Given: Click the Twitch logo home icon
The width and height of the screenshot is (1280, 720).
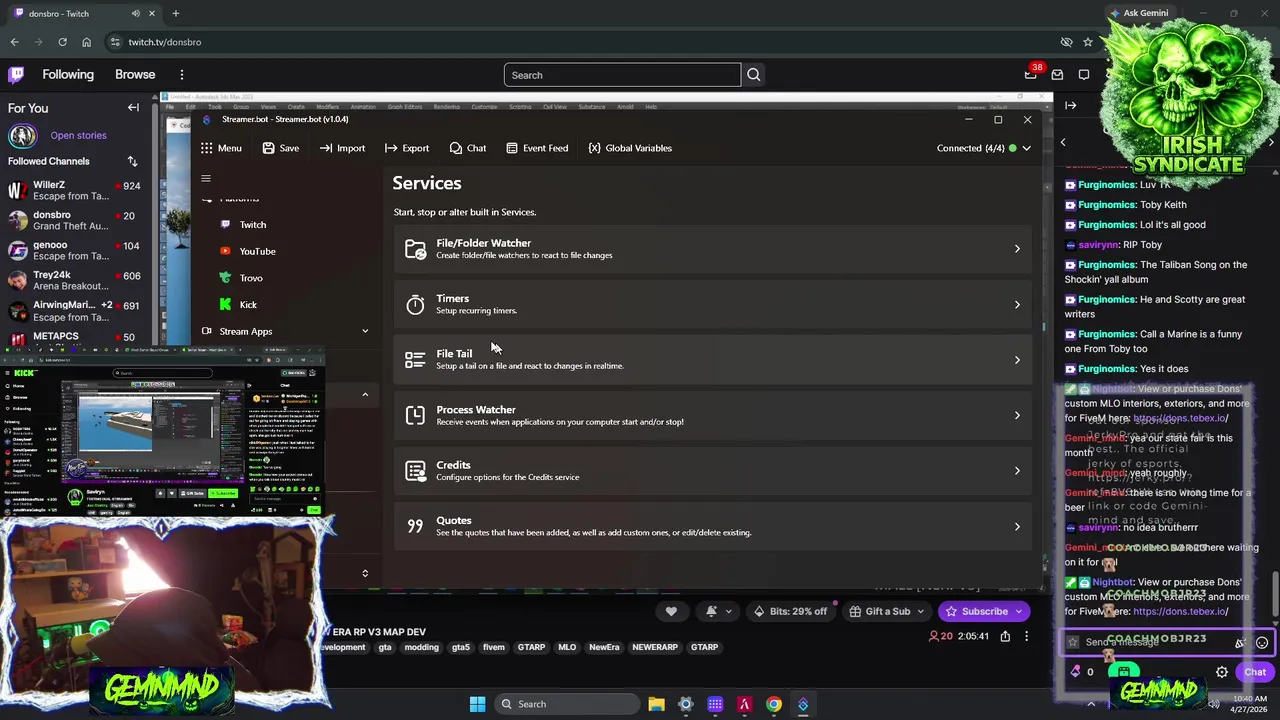Looking at the screenshot, I should pos(16,75).
